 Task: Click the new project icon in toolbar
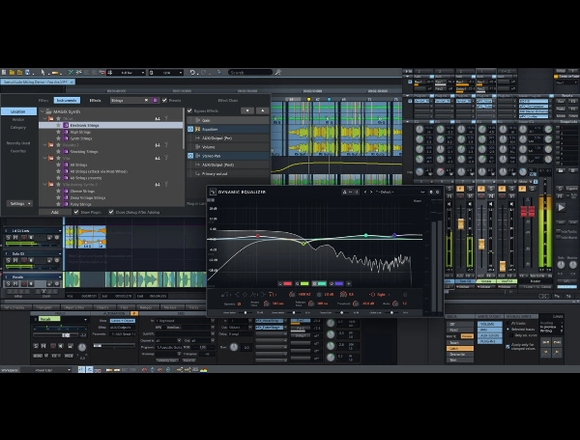click(4, 72)
